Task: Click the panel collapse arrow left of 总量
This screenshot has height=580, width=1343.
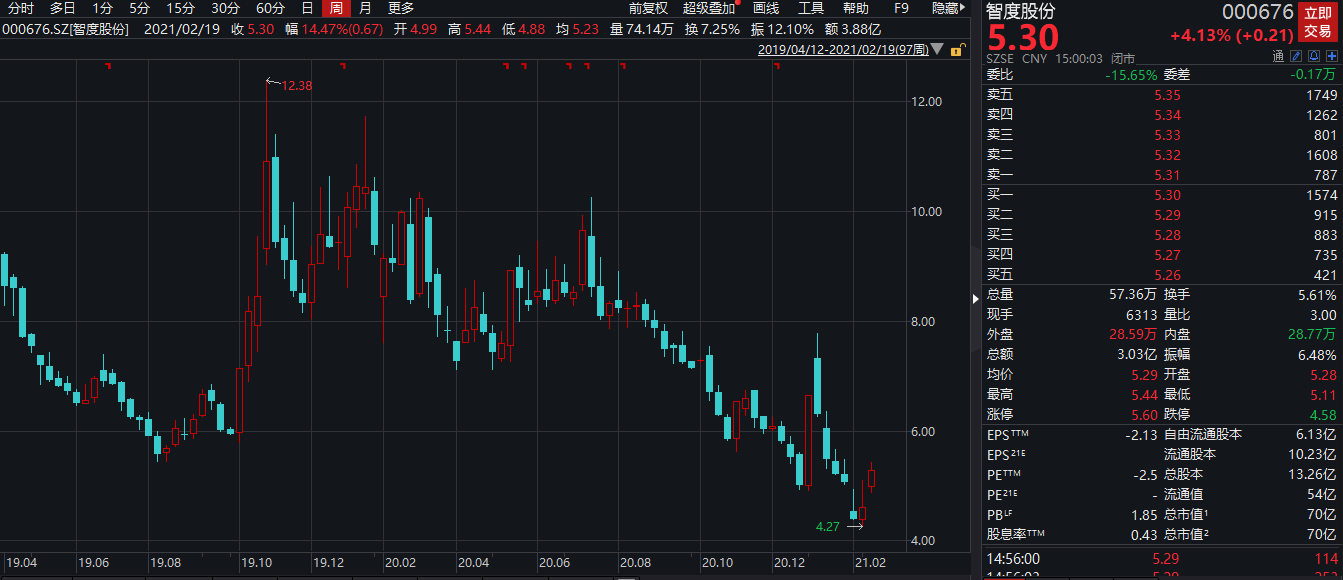Action: coord(976,297)
